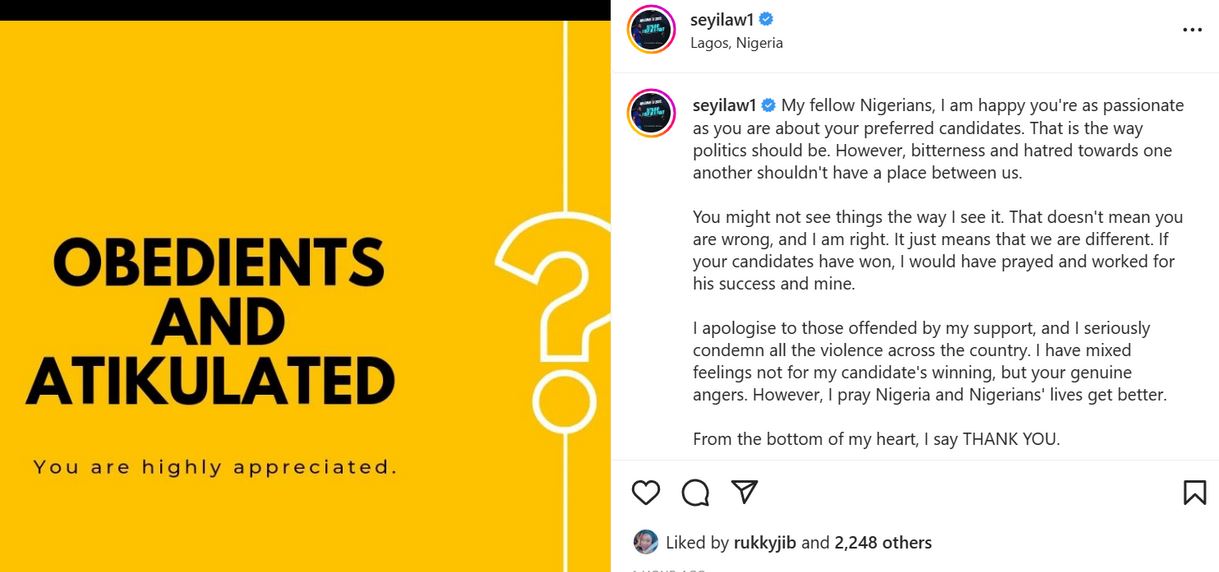
Task: Click the caption paragraph starting 'I apologise'
Action: pos(930,361)
